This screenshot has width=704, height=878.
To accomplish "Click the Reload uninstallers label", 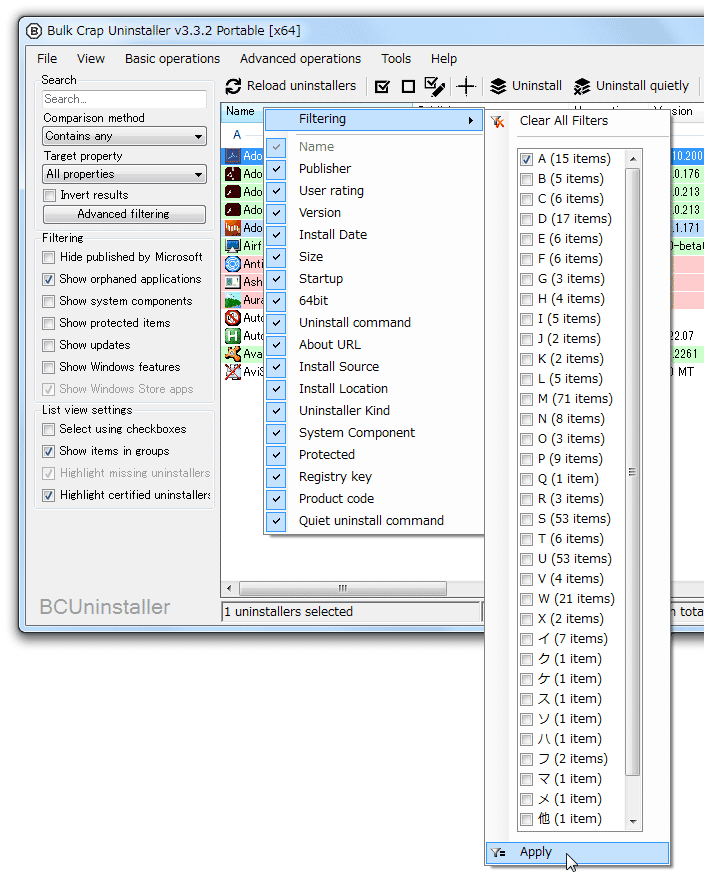I will pos(301,86).
